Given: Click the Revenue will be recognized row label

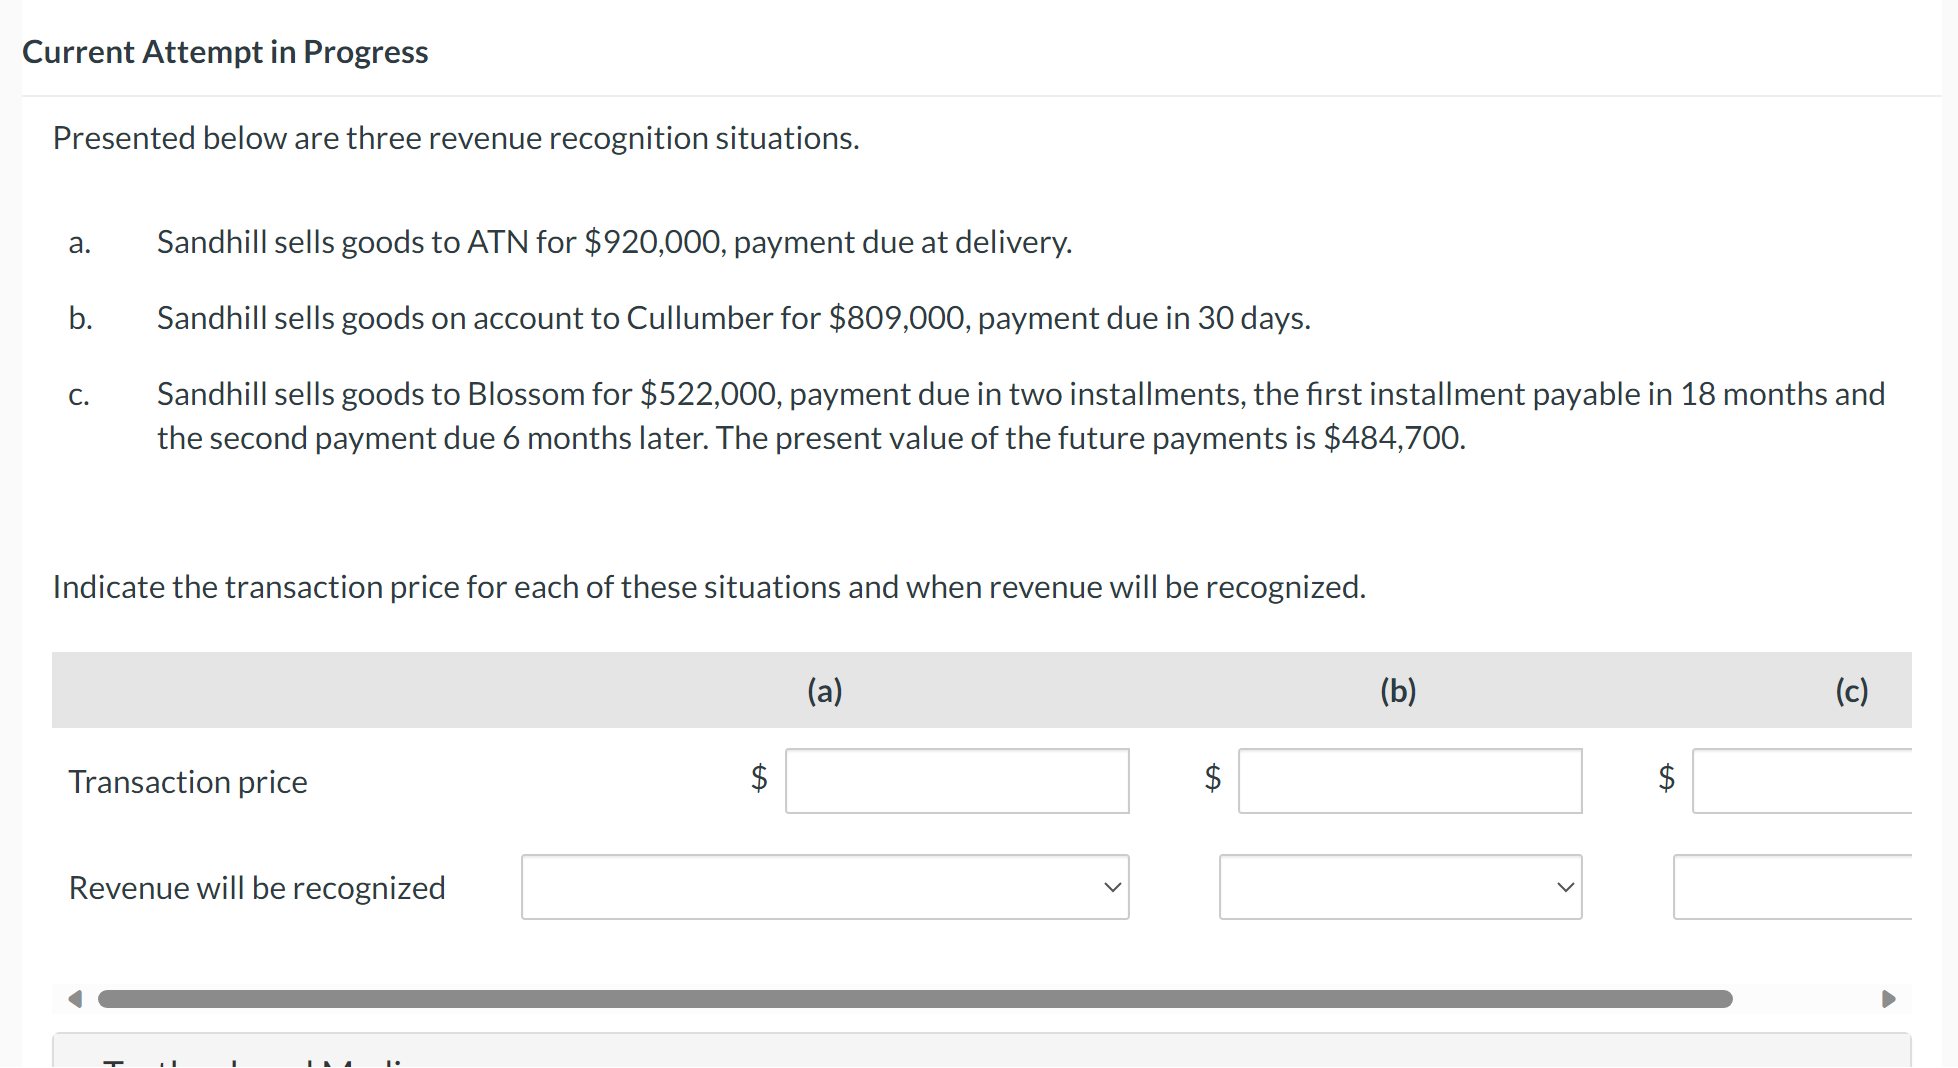Looking at the screenshot, I should click(256, 887).
